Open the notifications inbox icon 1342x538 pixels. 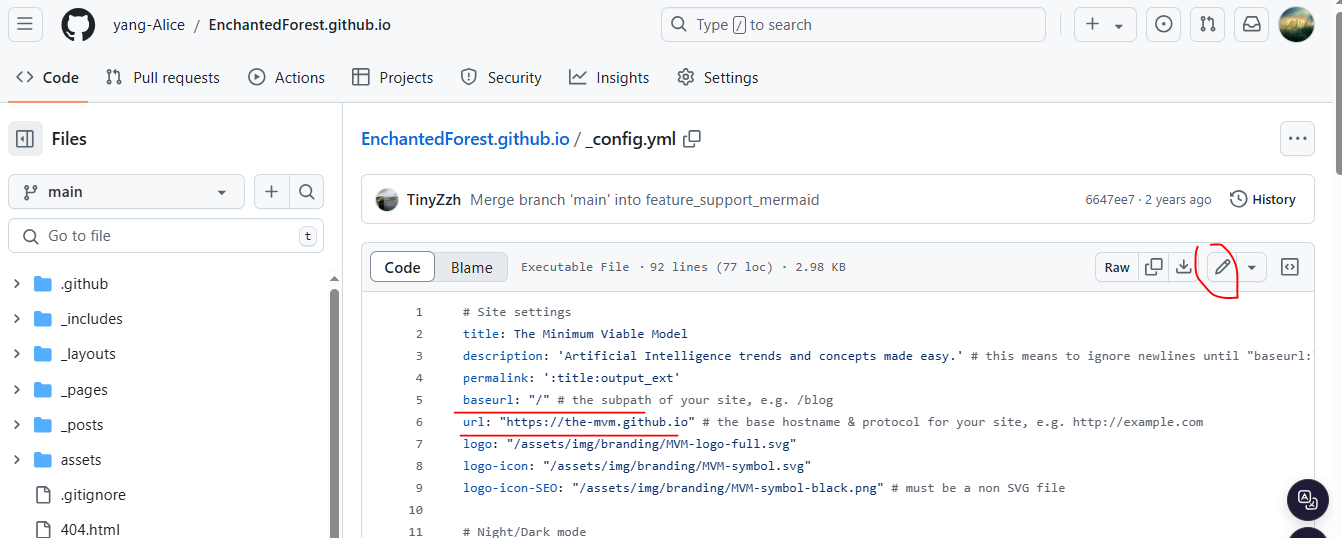(1251, 25)
